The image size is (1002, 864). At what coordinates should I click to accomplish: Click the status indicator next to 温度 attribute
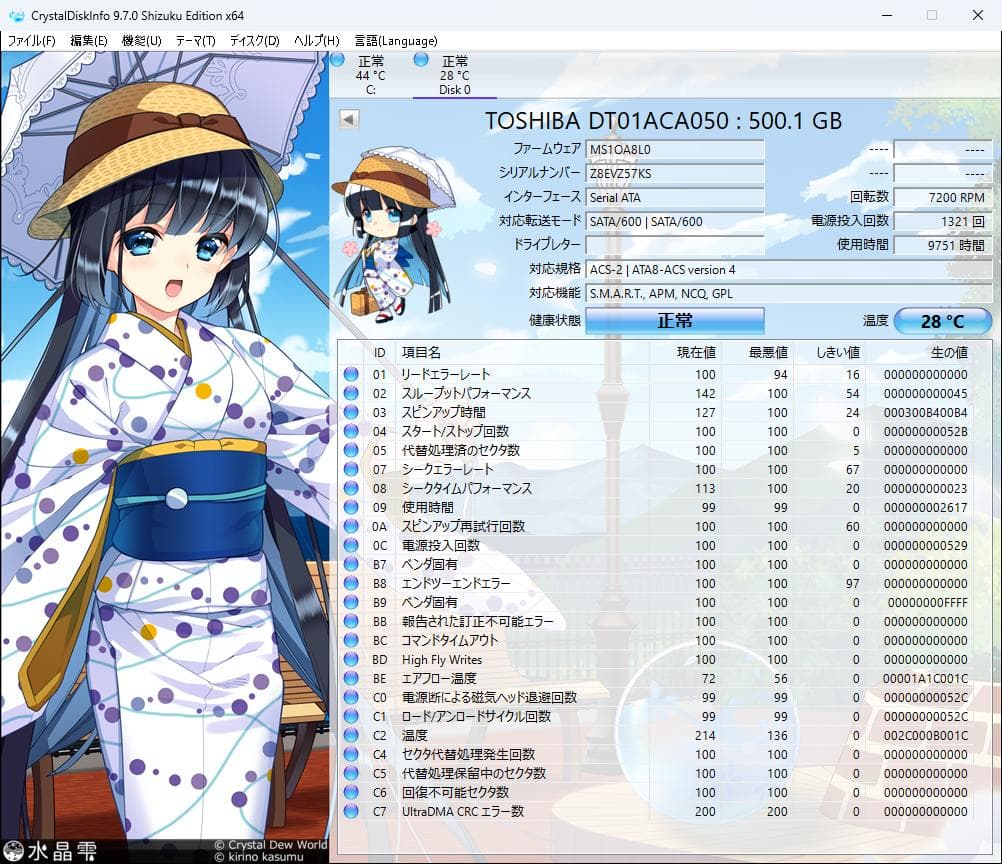coord(351,736)
